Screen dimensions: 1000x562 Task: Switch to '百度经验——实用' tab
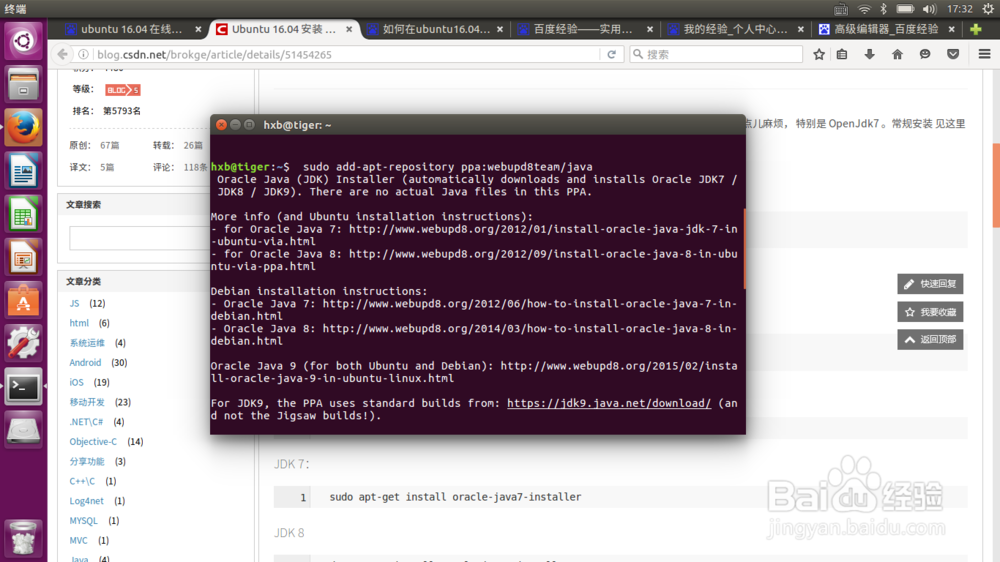pyautogui.click(x=583, y=29)
